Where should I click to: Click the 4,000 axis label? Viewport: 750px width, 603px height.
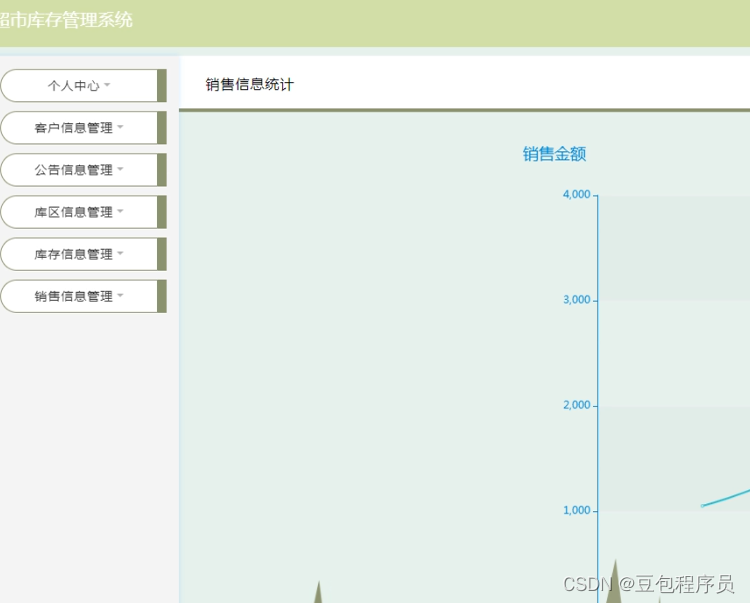(576, 195)
